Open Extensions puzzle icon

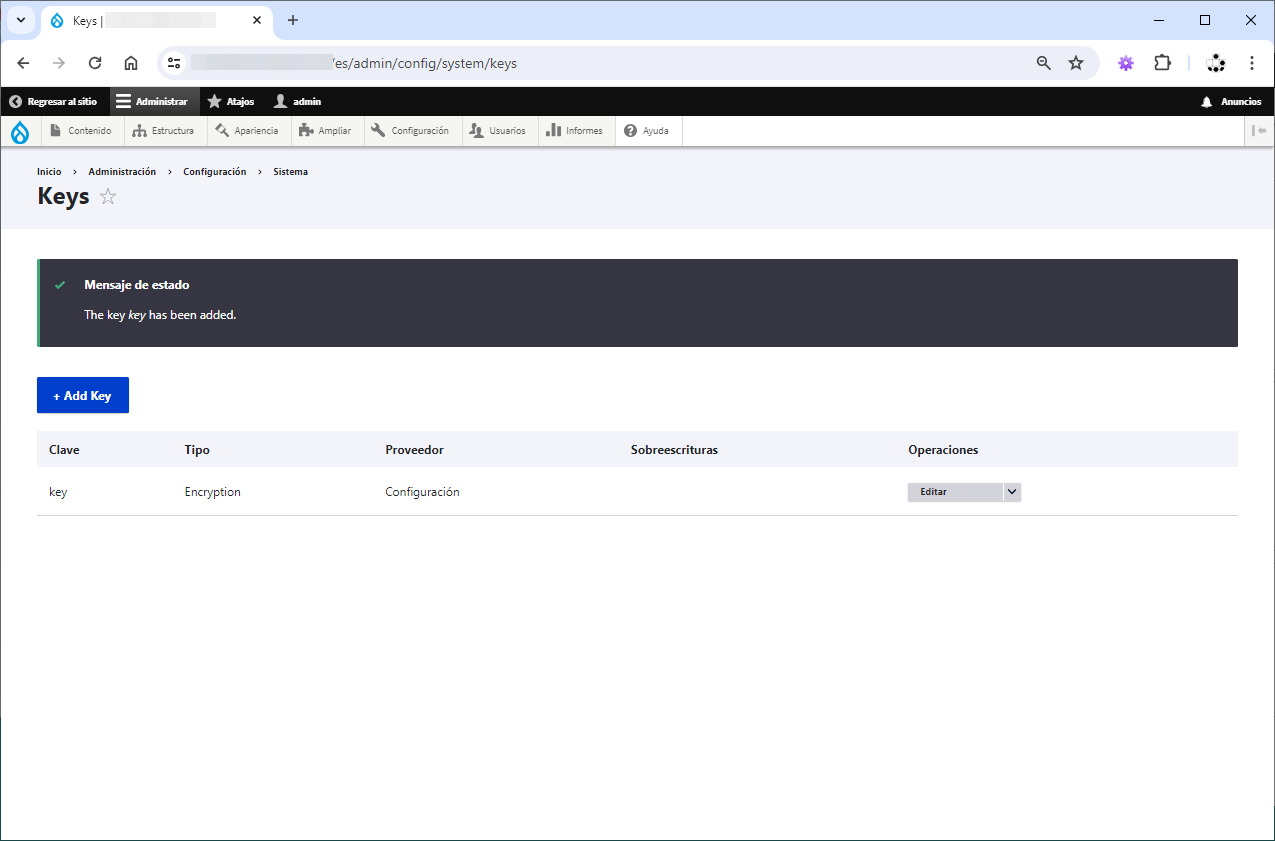pyautogui.click(x=1162, y=63)
